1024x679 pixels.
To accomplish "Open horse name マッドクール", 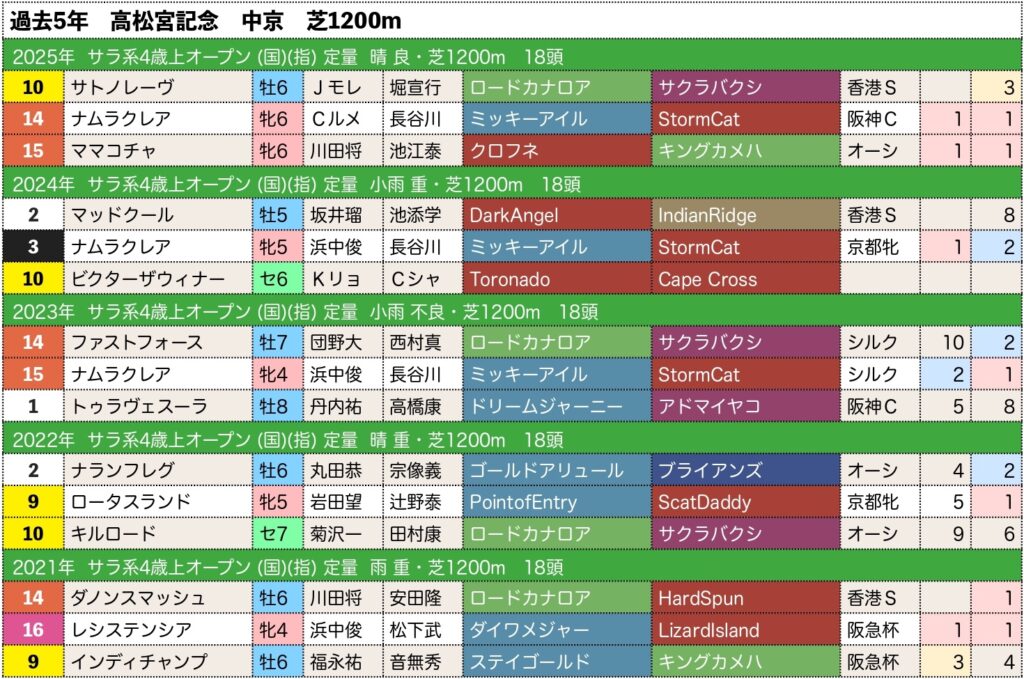I will 156,216.
